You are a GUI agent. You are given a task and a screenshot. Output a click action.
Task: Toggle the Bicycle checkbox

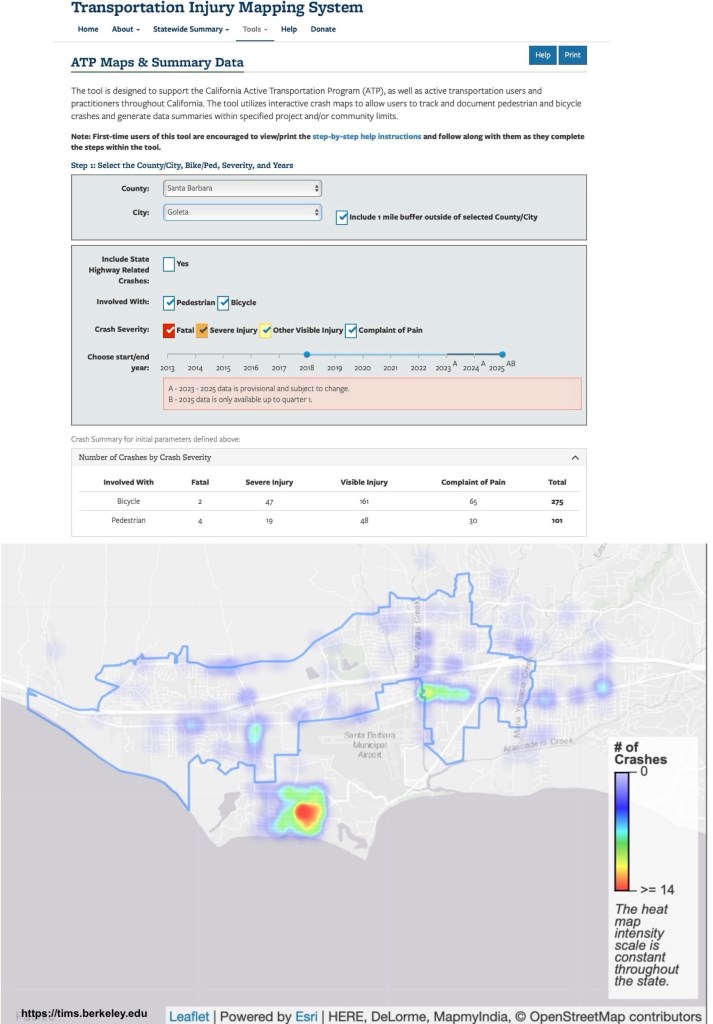pos(224,302)
